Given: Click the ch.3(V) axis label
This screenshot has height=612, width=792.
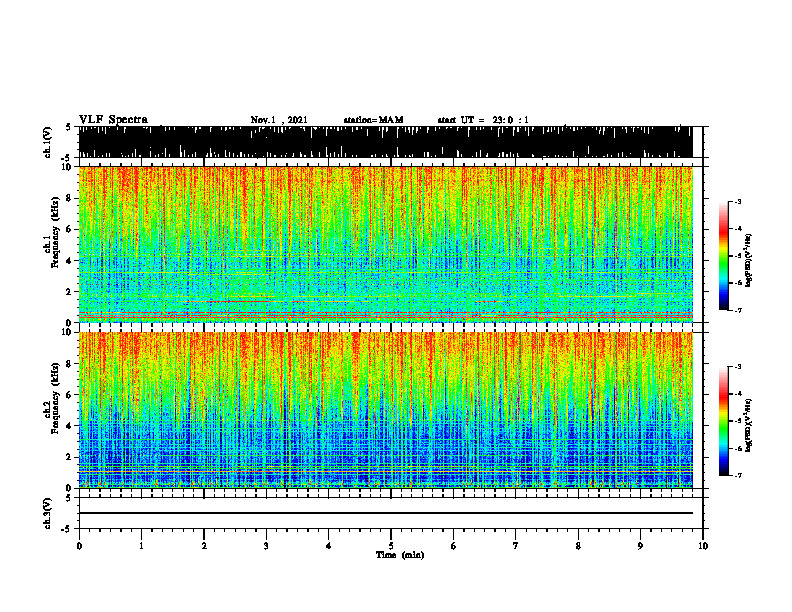Looking at the screenshot, I should (x=47, y=513).
